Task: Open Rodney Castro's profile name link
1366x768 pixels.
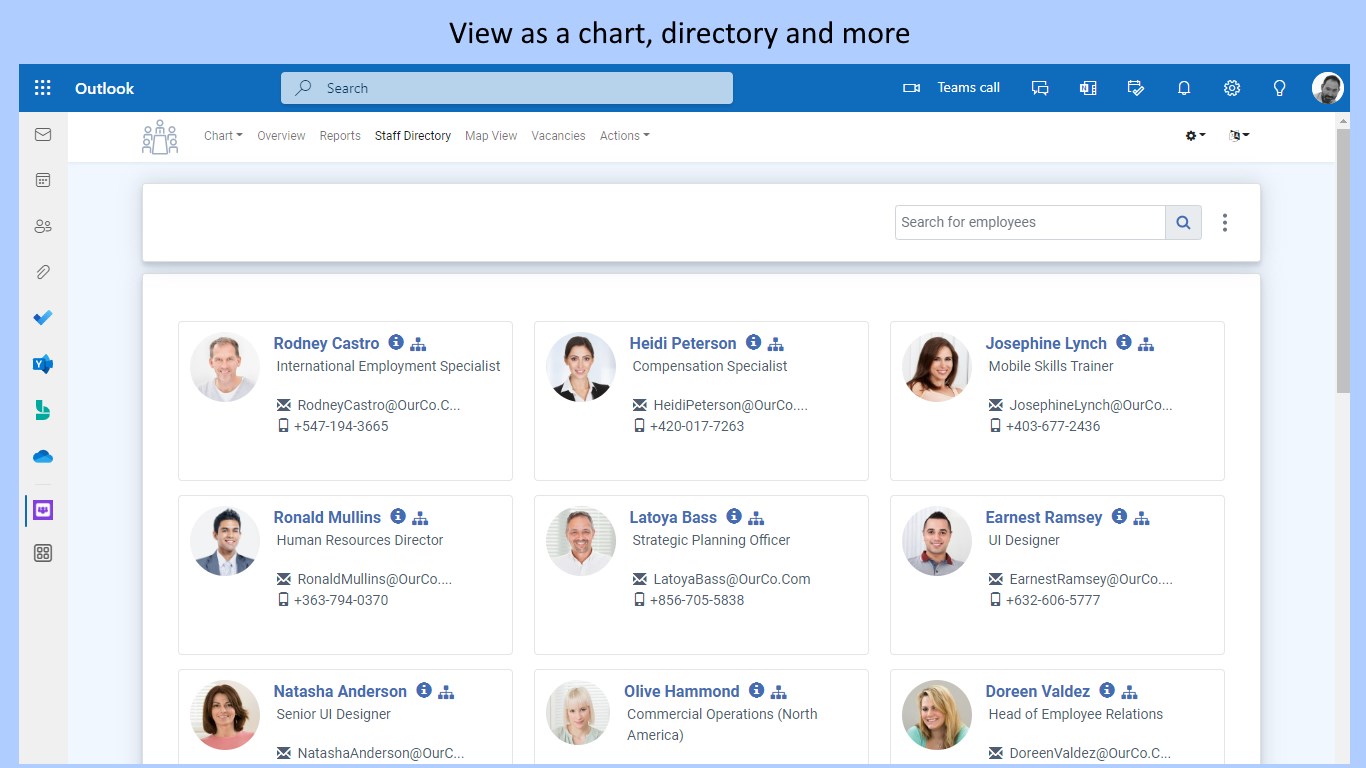Action: click(326, 343)
